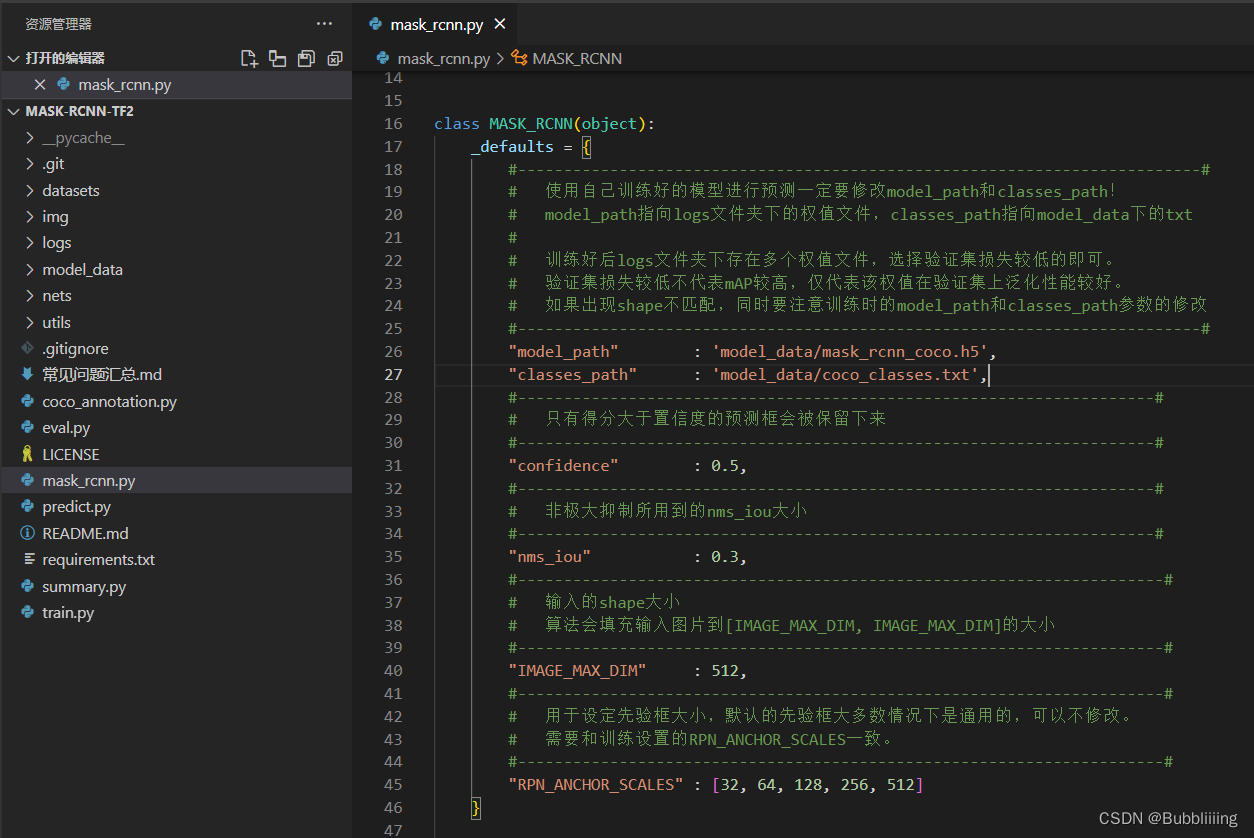Click the "model_path" key on line 26

click(x=563, y=351)
